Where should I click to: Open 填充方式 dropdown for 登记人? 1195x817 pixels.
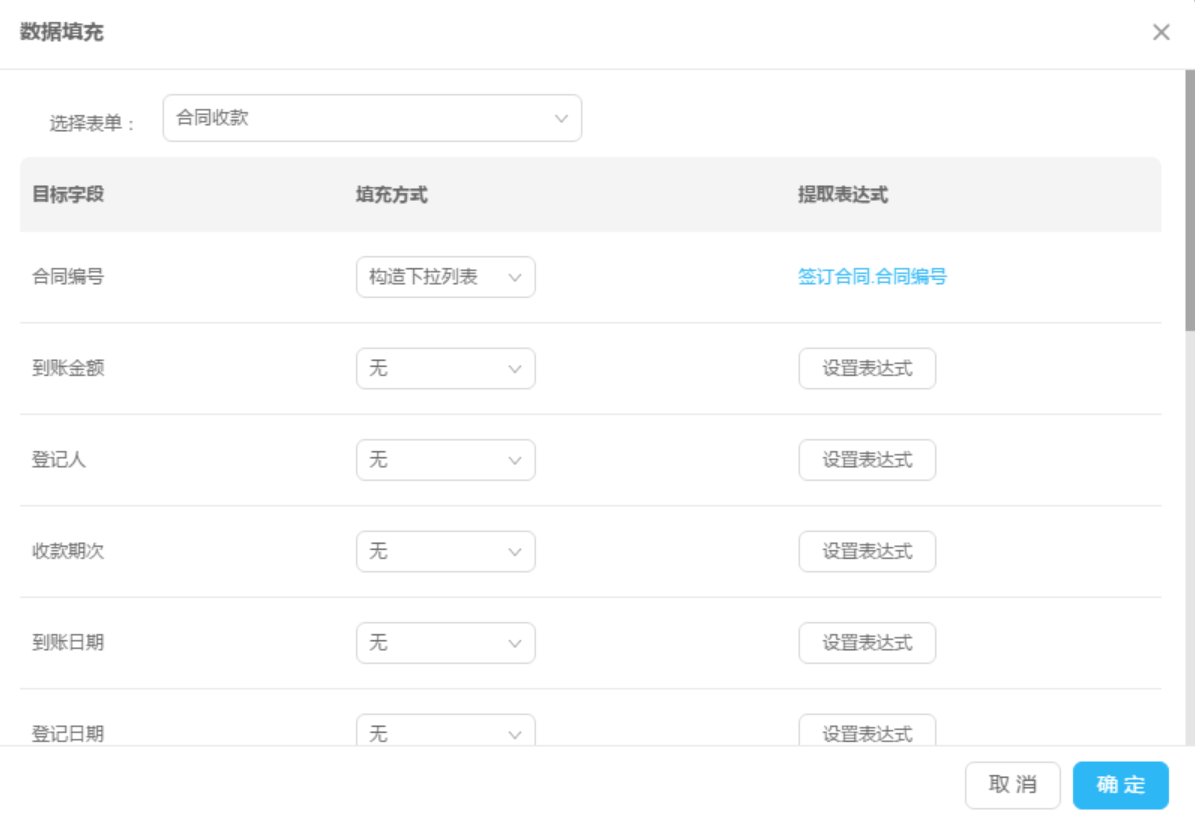click(445, 460)
